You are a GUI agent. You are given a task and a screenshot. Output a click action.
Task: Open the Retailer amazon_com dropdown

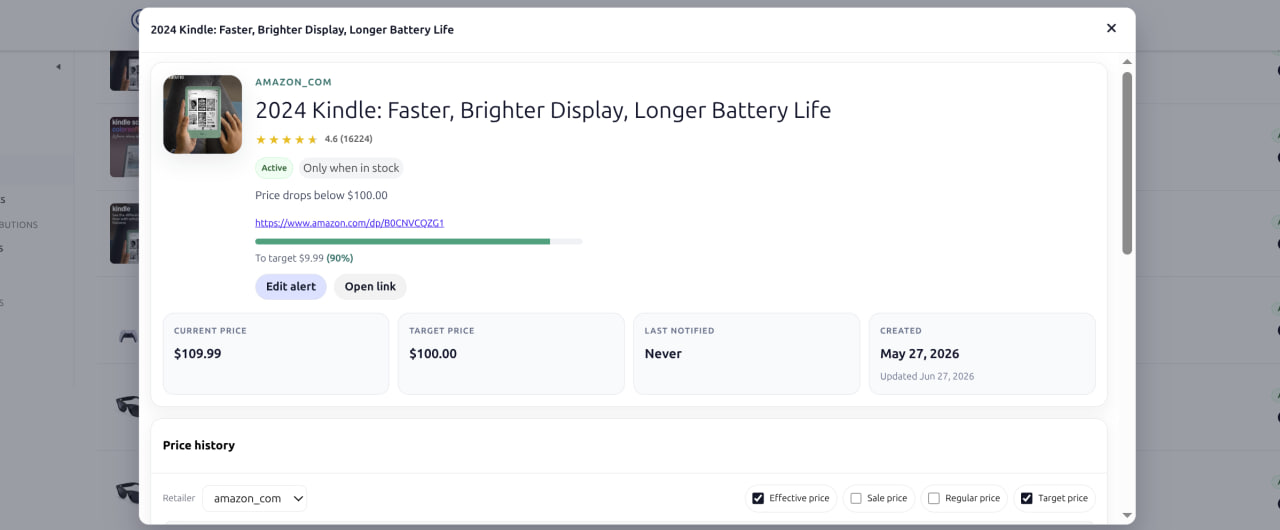pos(255,498)
